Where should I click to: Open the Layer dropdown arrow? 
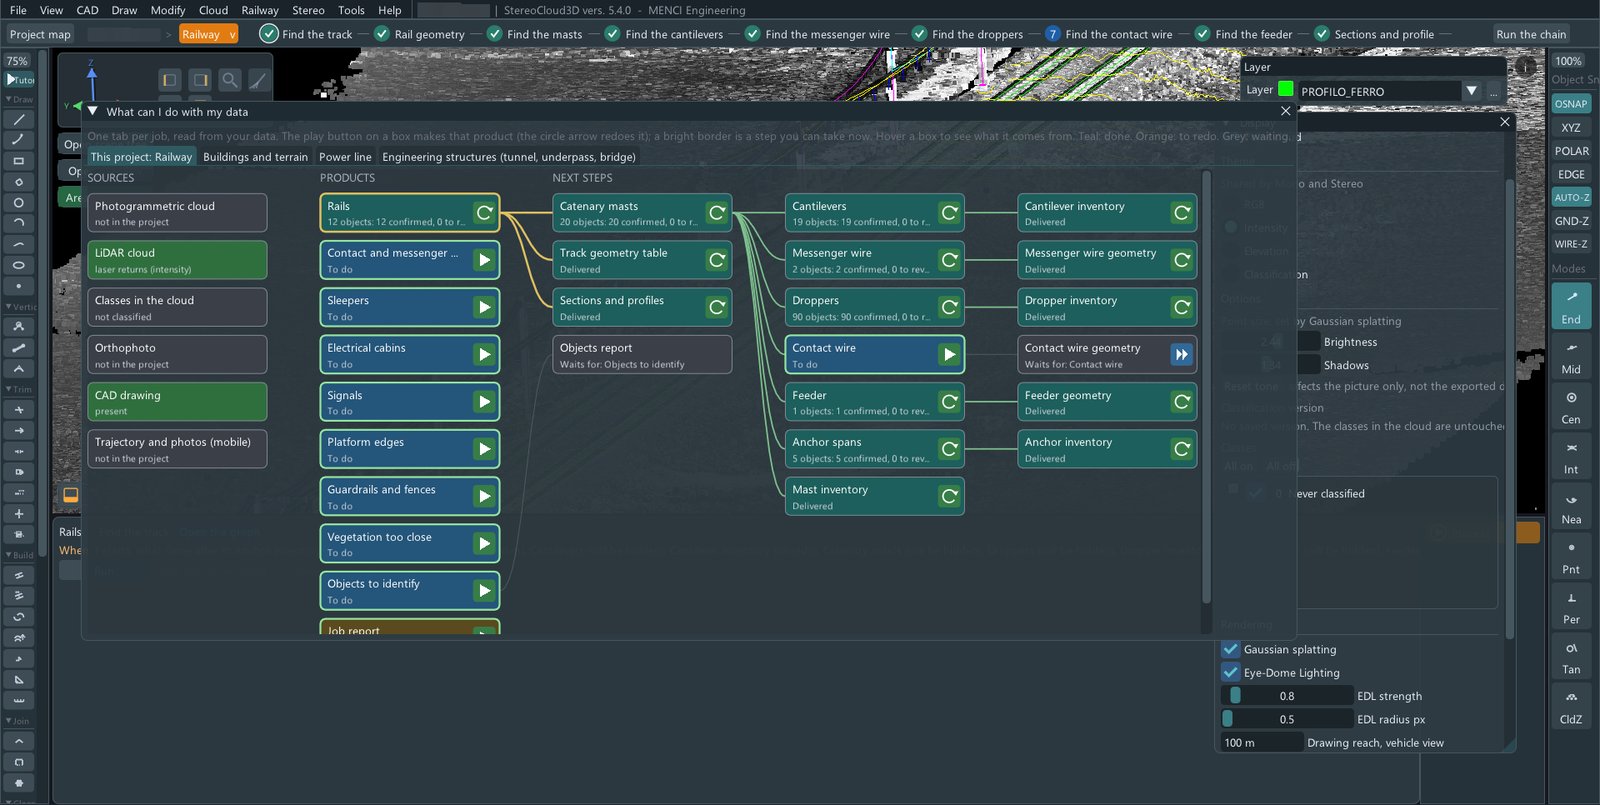tap(1471, 91)
